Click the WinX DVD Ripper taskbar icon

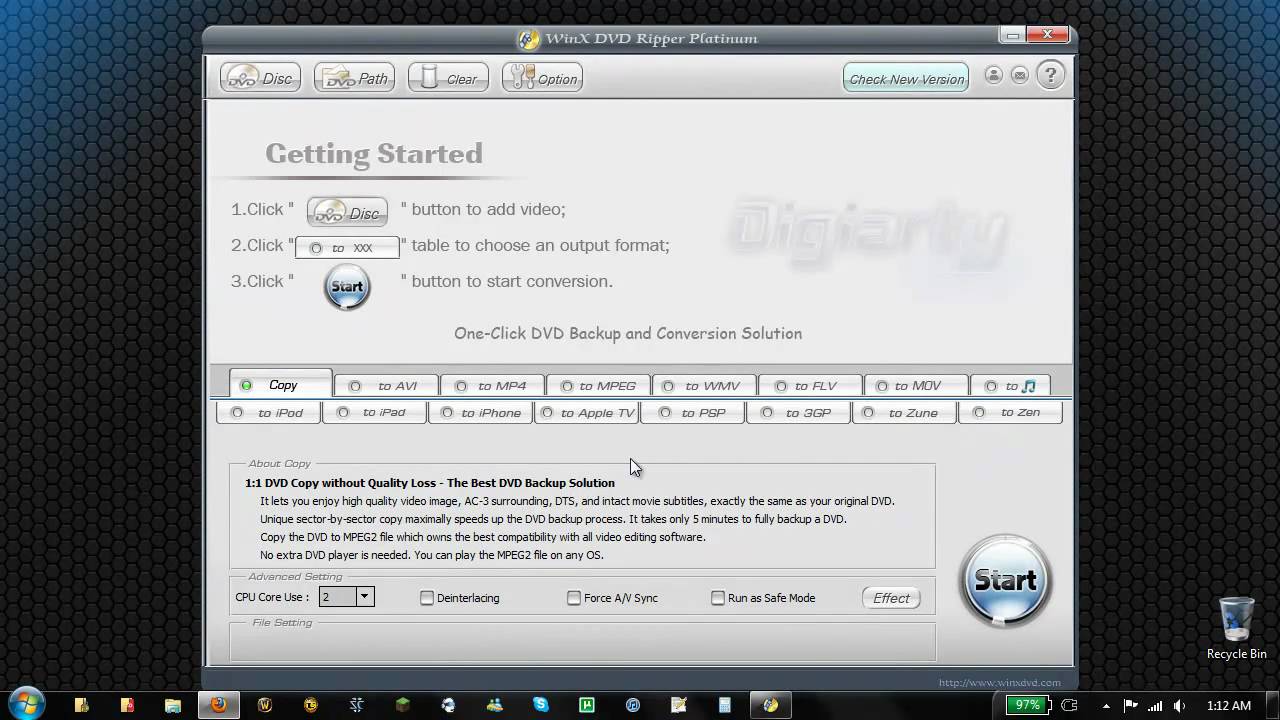770,705
